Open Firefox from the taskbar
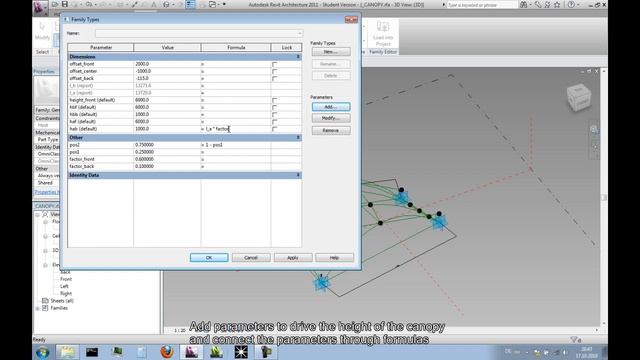 coord(167,352)
